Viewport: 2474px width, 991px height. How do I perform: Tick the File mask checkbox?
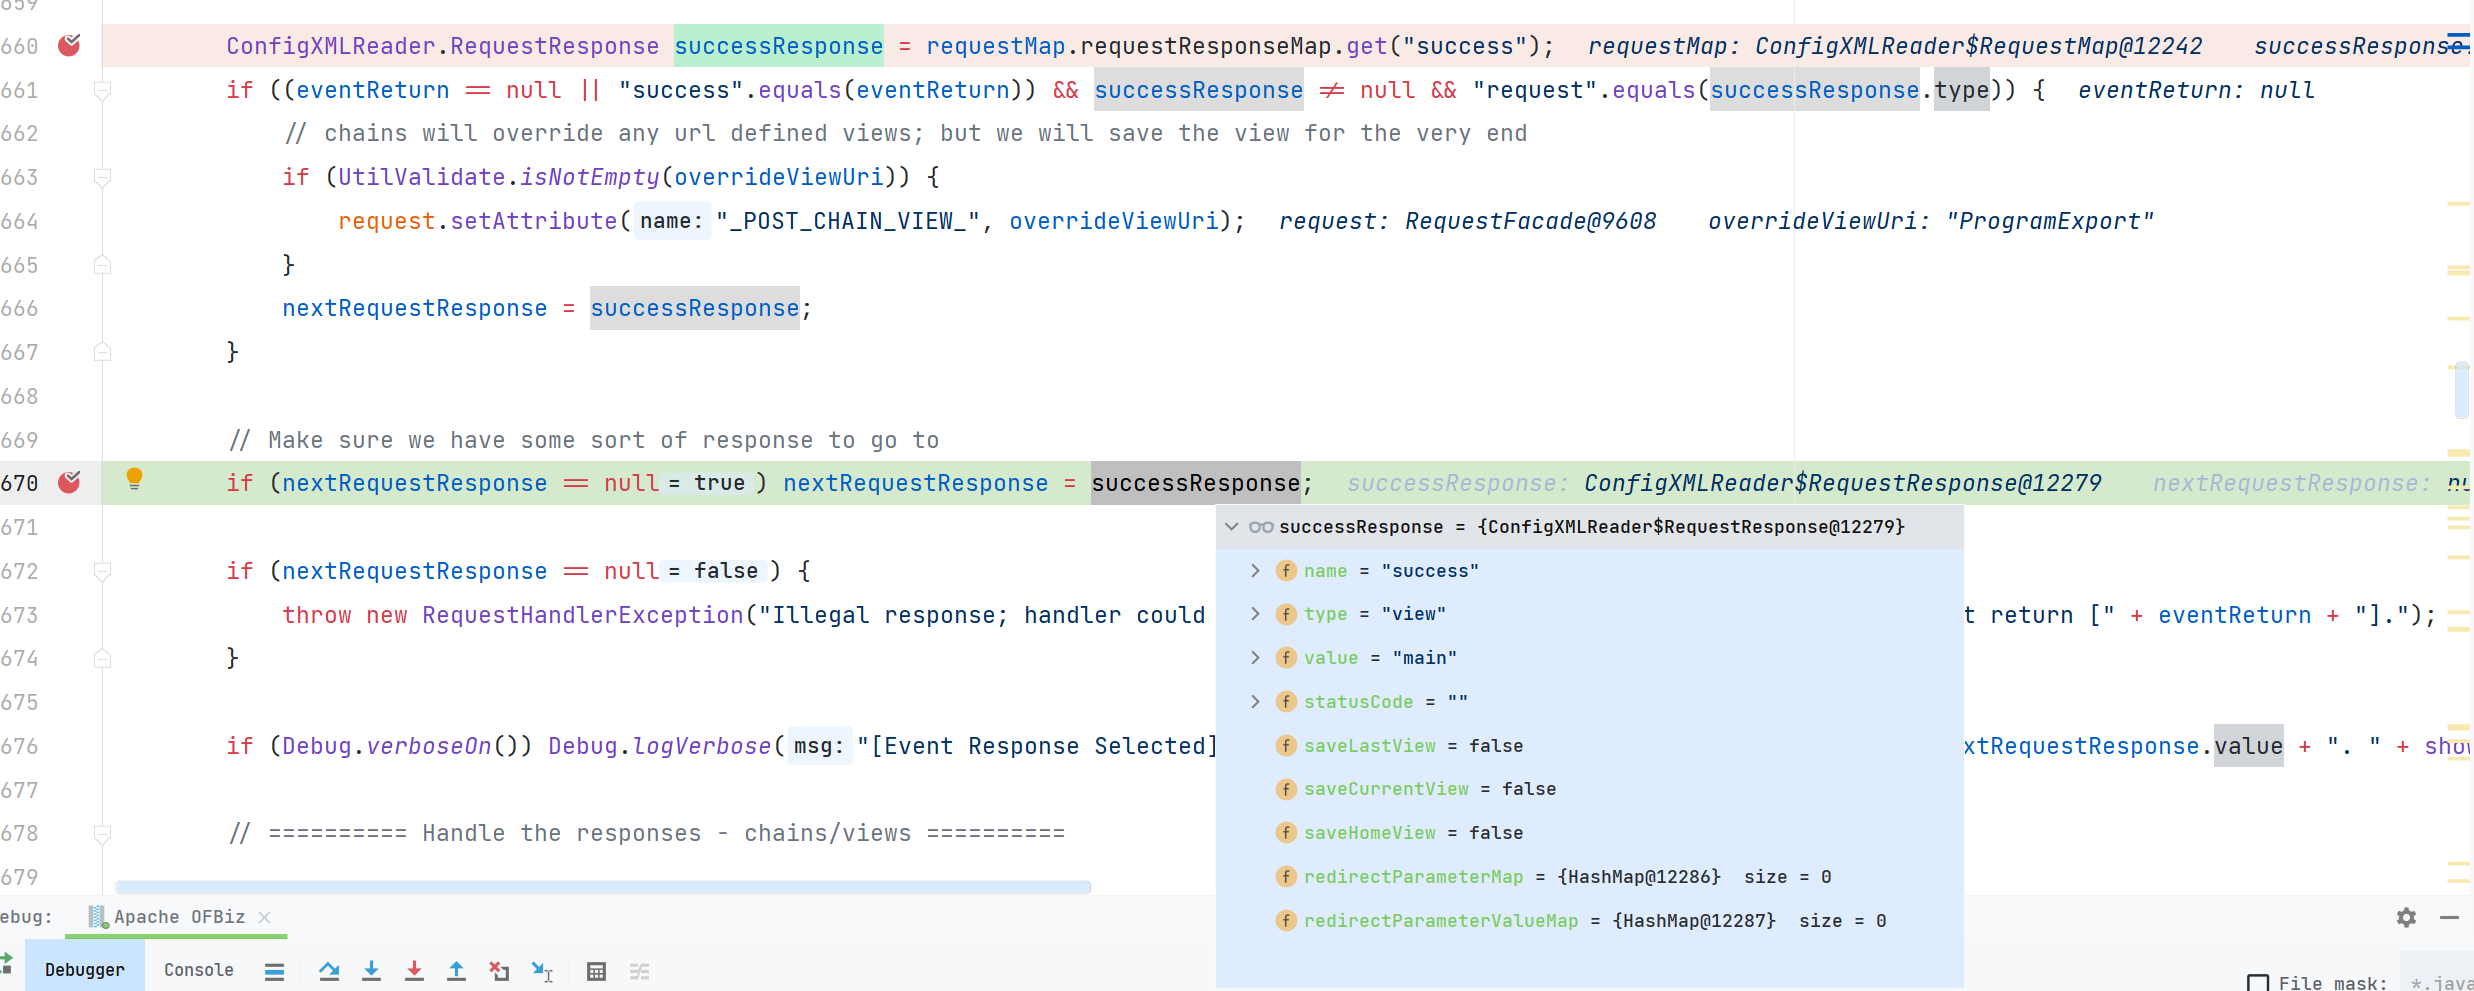coord(2257,983)
